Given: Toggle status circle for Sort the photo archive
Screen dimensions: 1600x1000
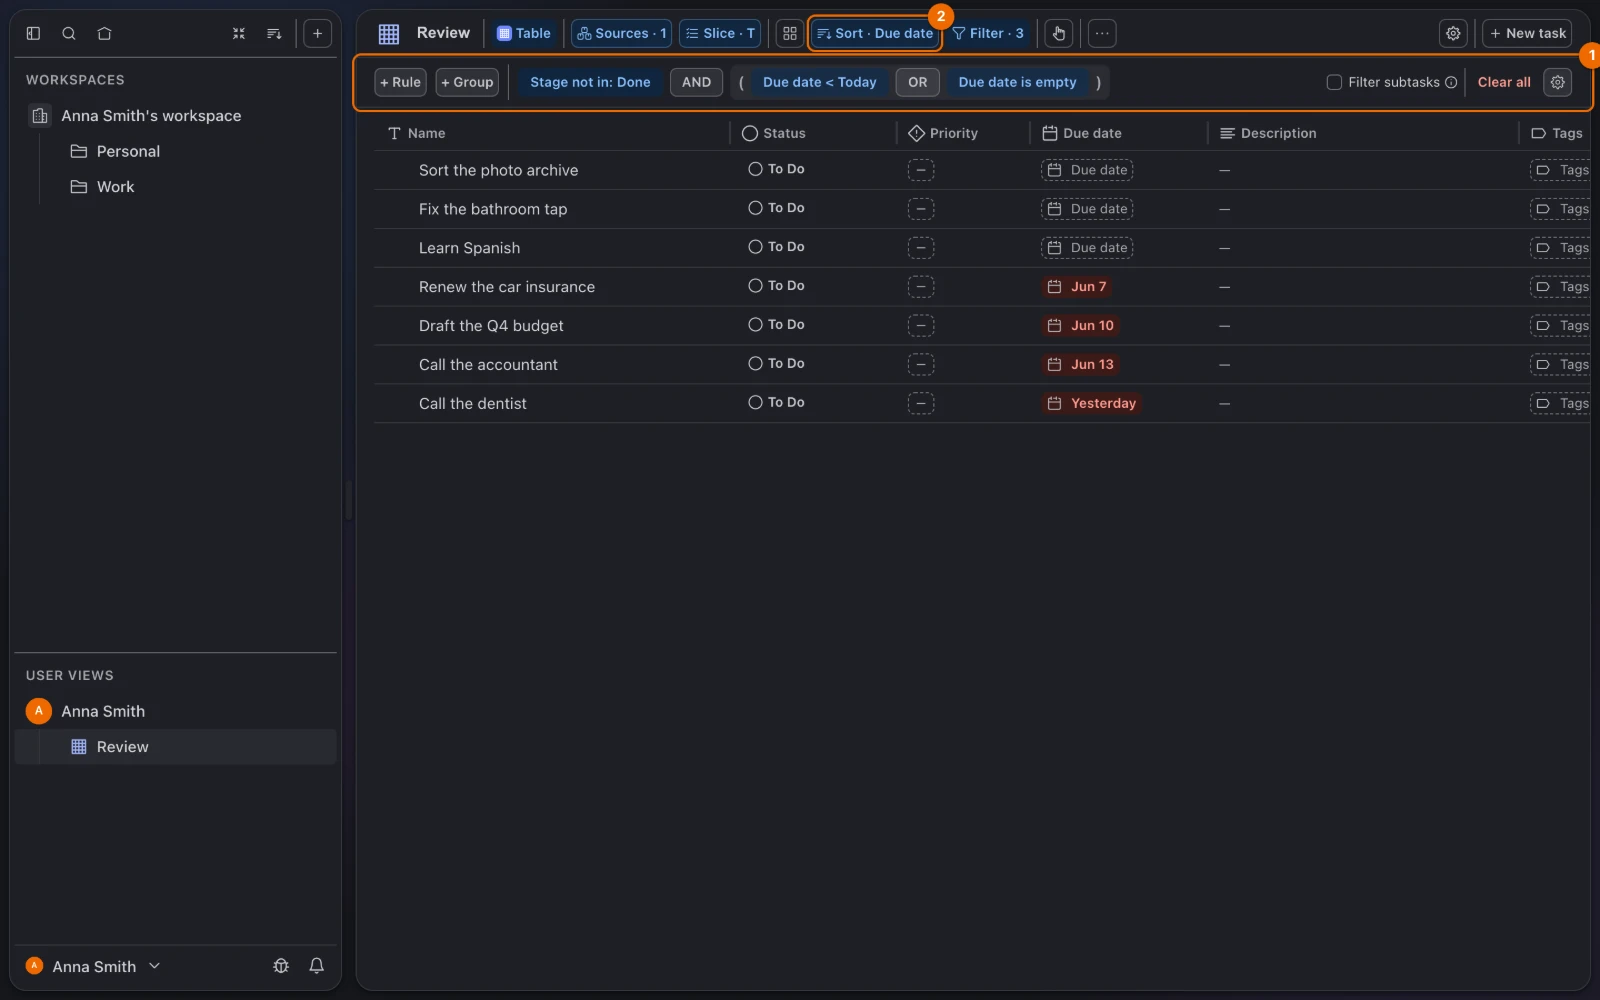Looking at the screenshot, I should [x=755, y=169].
